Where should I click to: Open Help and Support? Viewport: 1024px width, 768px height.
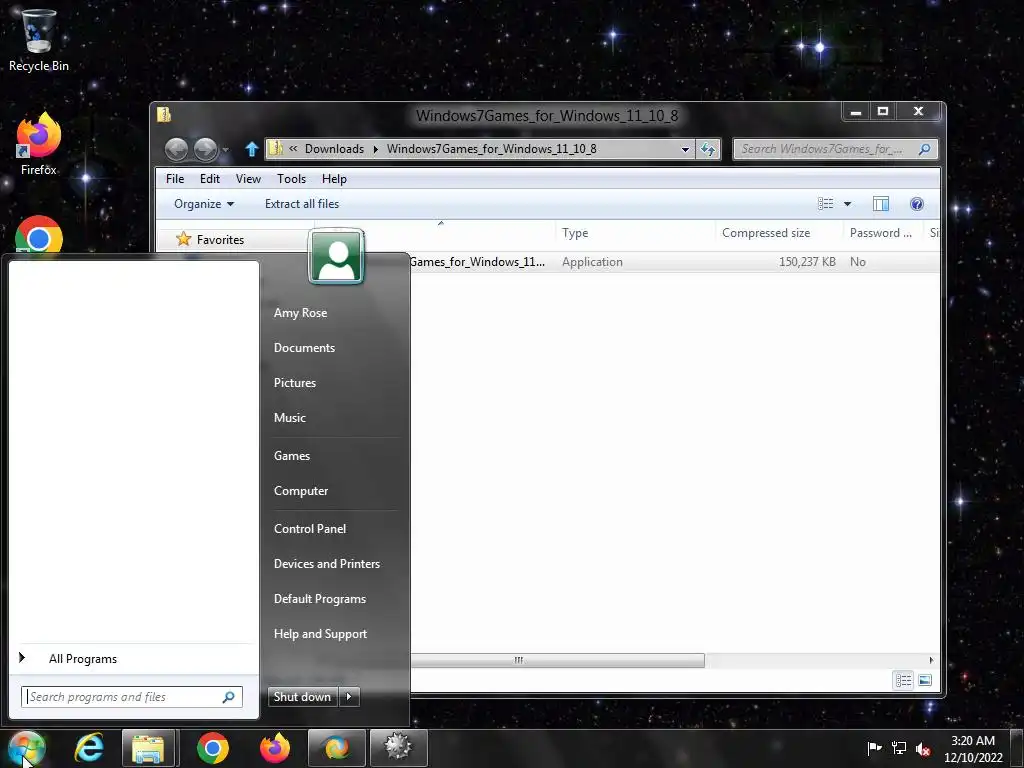(x=321, y=634)
